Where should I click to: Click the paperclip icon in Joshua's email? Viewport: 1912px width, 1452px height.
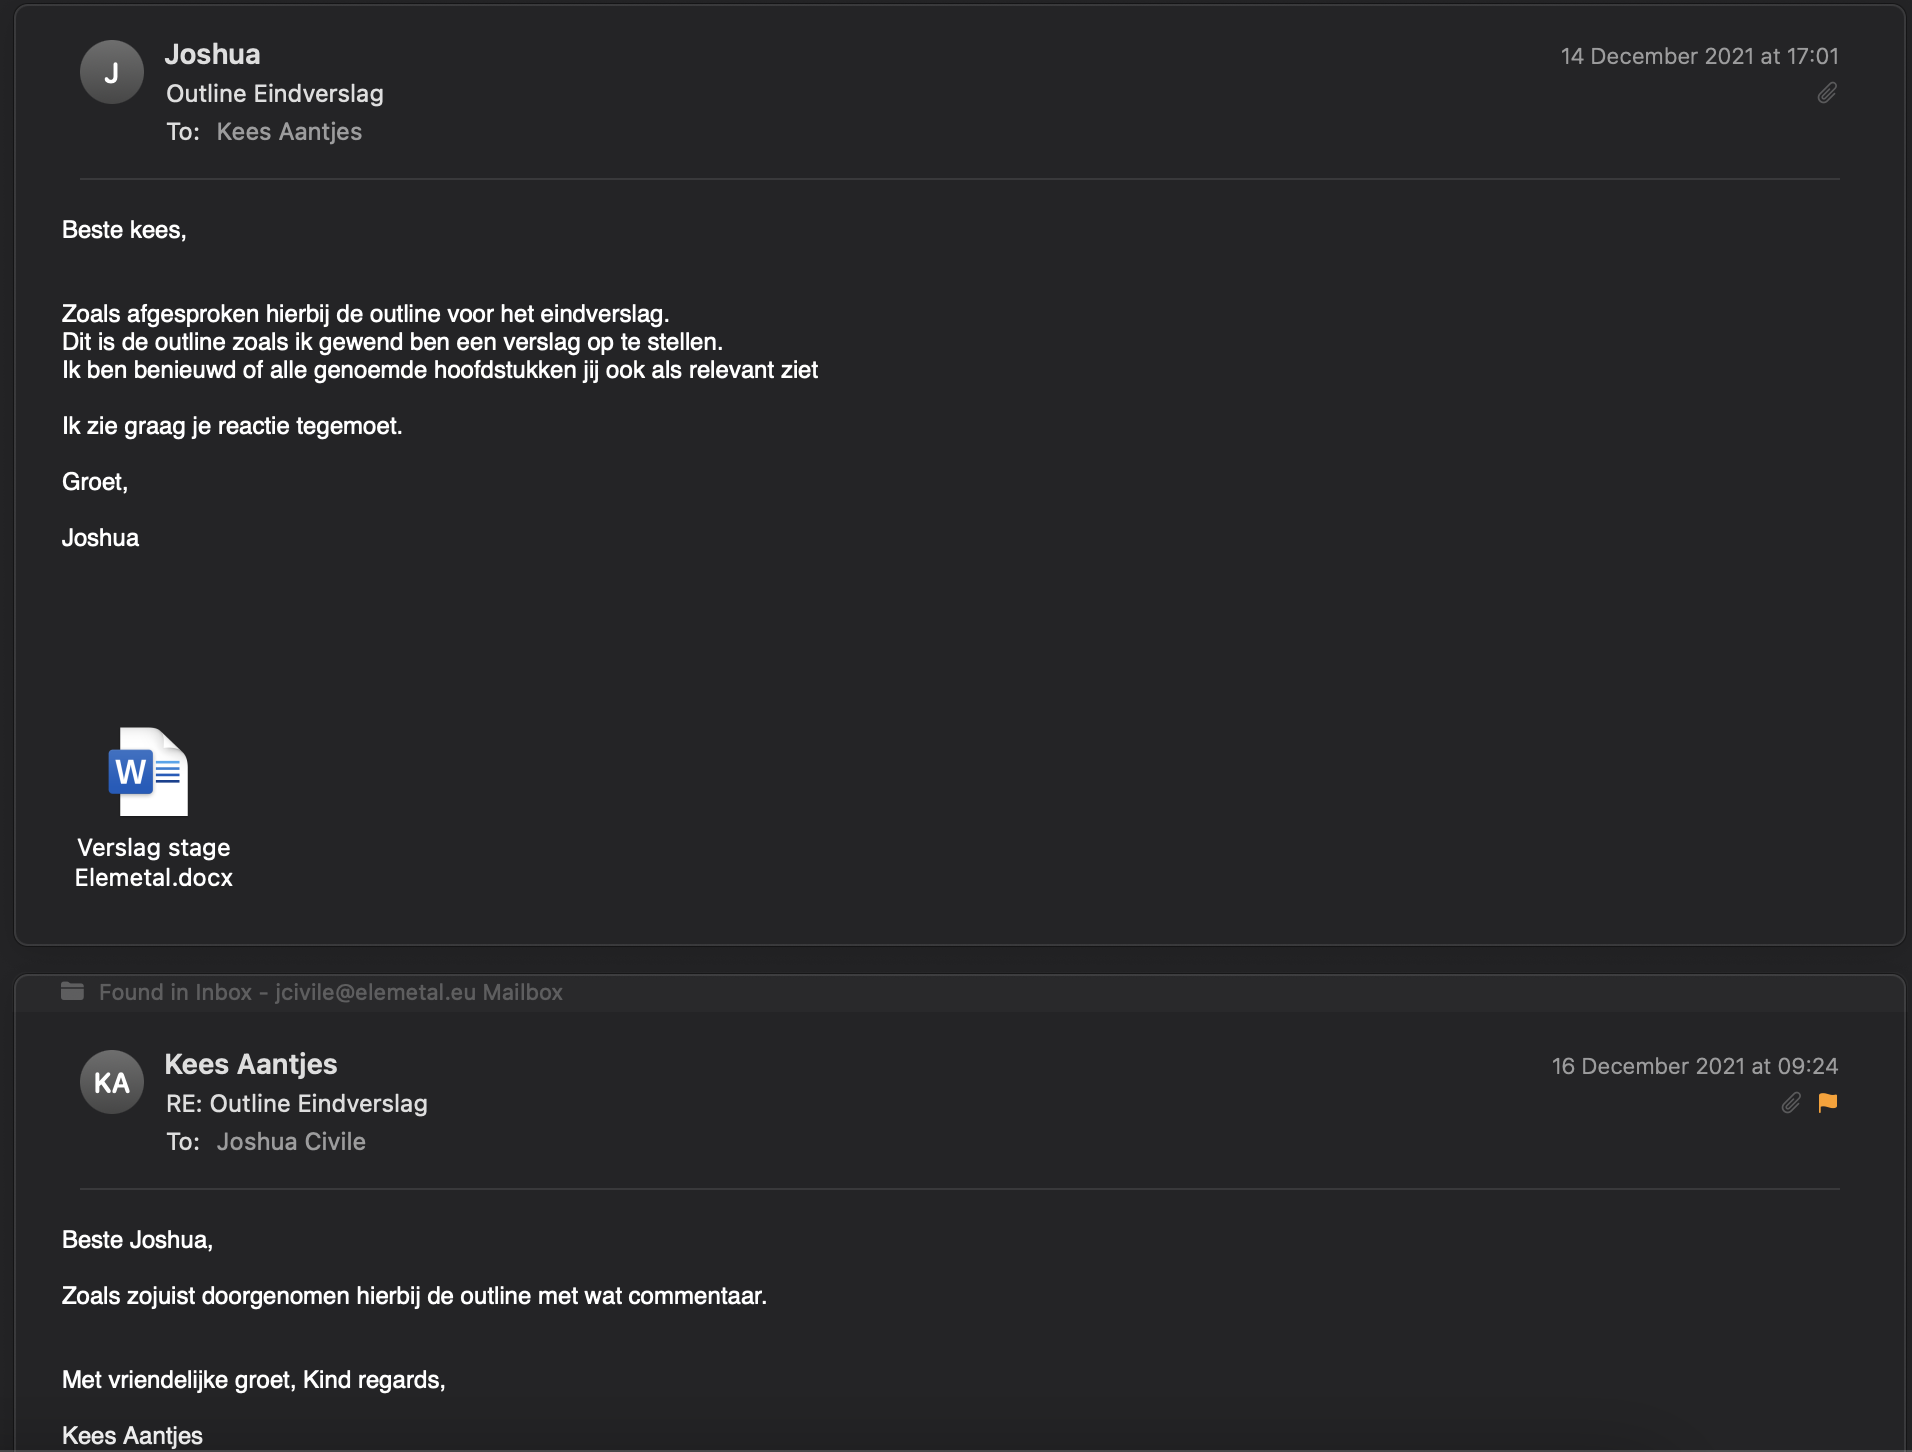pyautogui.click(x=1827, y=93)
